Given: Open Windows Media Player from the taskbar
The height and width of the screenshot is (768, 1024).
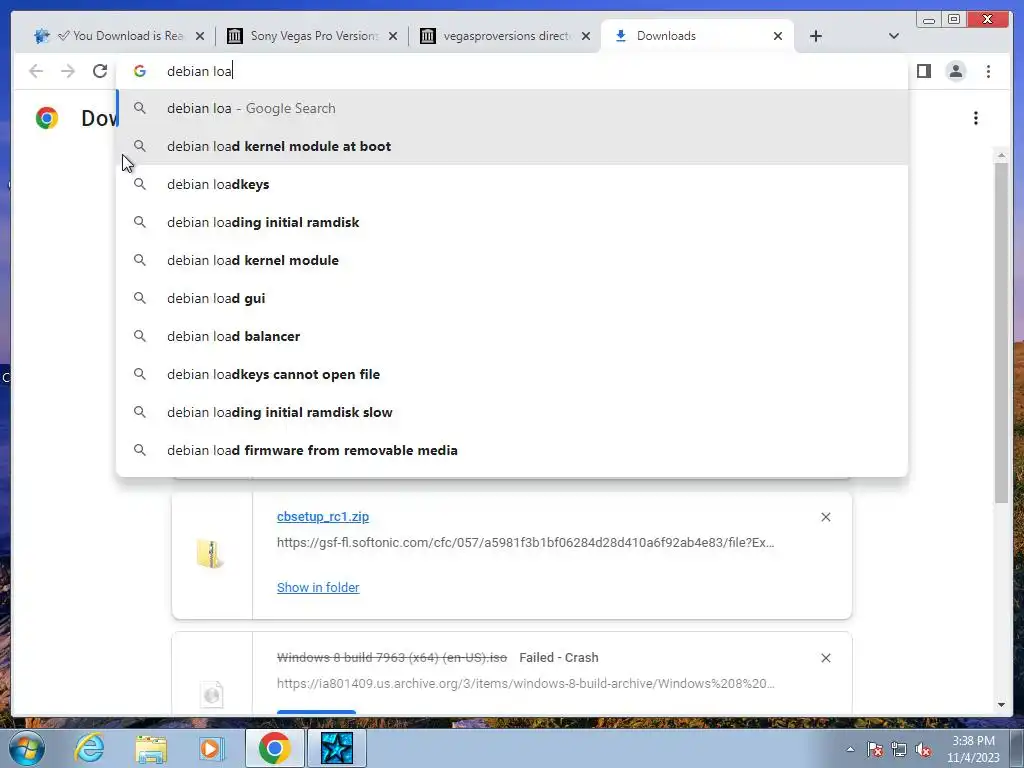Looking at the screenshot, I should [212, 748].
